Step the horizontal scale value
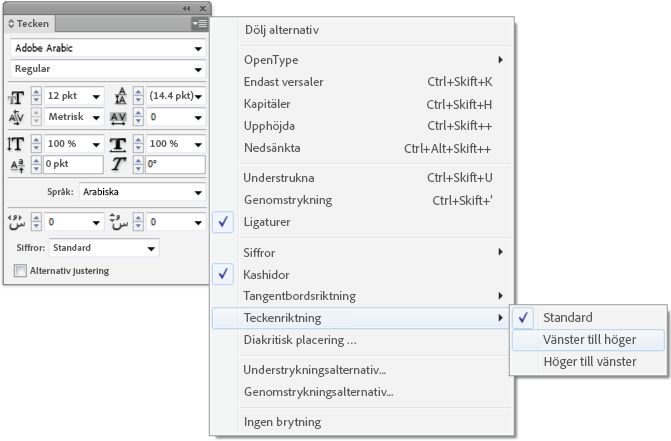671x441 pixels. pos(138,144)
